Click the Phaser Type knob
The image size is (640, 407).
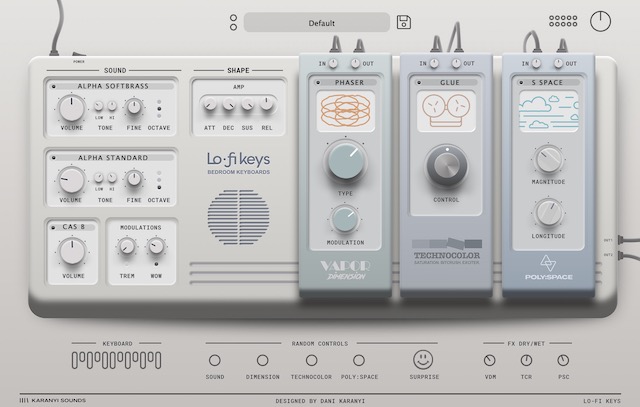pyautogui.click(x=345, y=161)
